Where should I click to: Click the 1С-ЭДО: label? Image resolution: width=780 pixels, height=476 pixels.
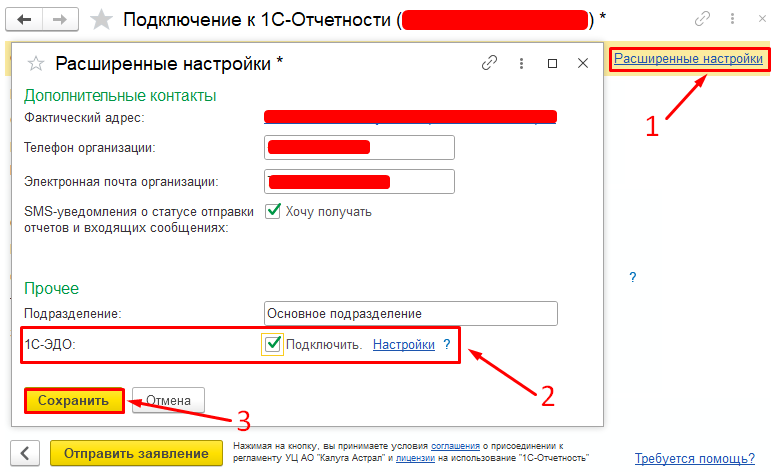[x=50, y=344]
